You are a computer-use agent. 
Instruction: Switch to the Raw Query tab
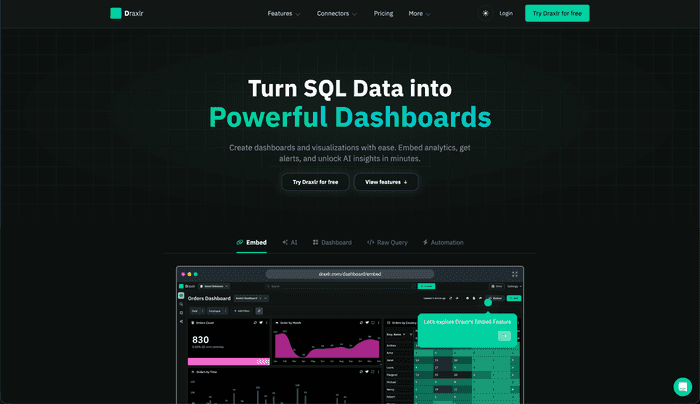[387, 242]
